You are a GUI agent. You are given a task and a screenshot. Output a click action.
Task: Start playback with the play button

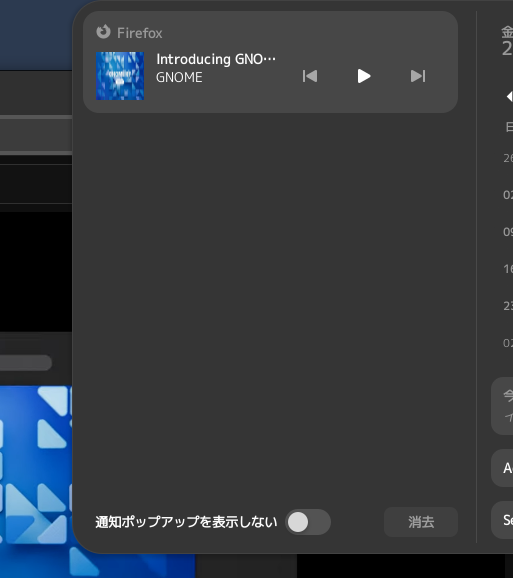(364, 76)
